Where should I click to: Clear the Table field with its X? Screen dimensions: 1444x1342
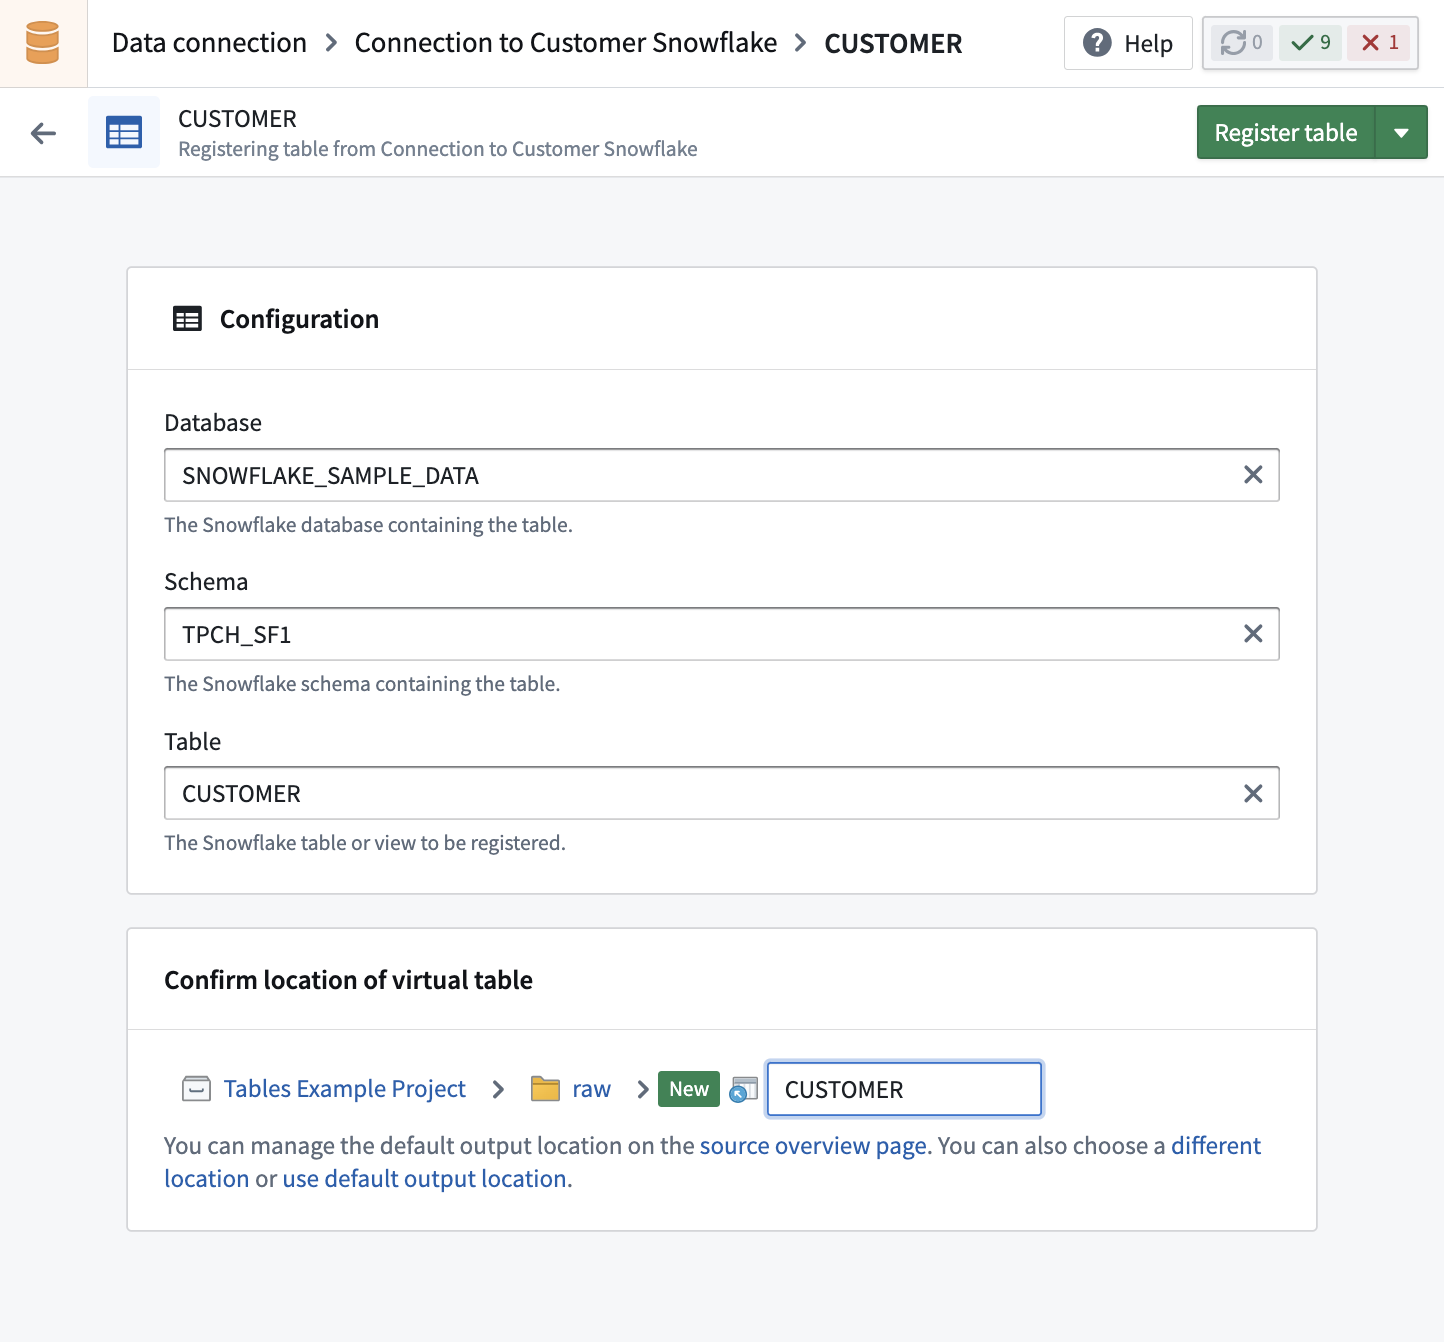pyautogui.click(x=1253, y=793)
